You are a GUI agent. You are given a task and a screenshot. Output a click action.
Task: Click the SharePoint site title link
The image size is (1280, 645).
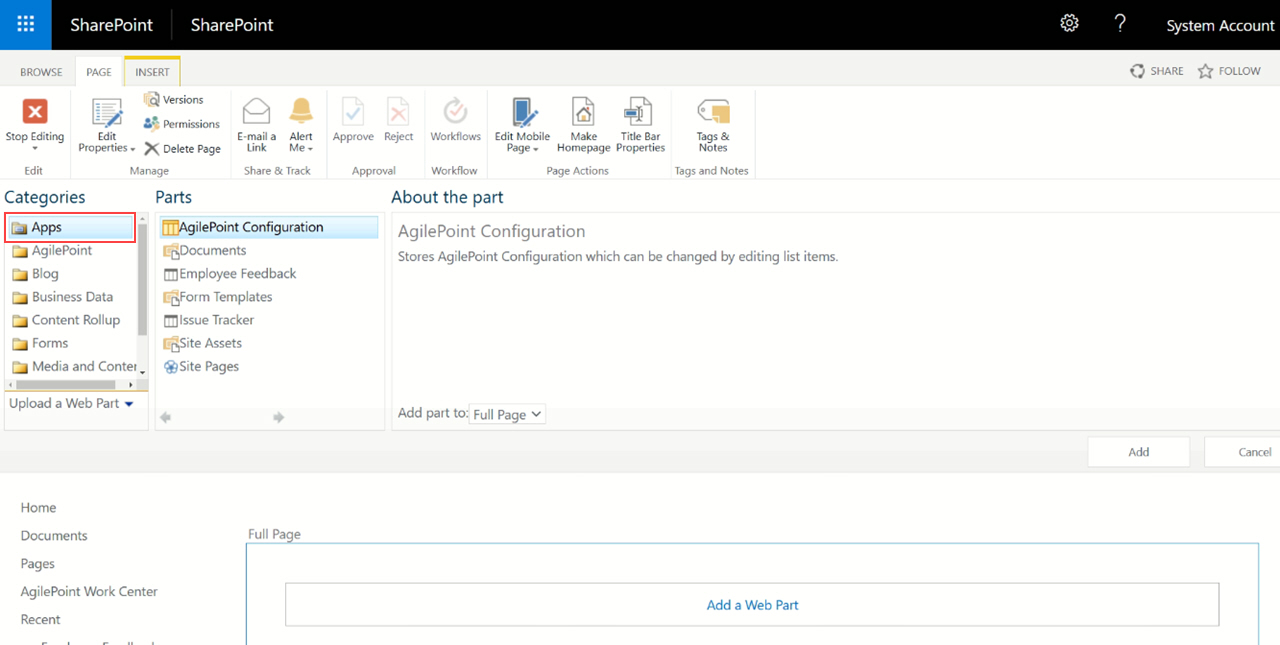tap(232, 25)
